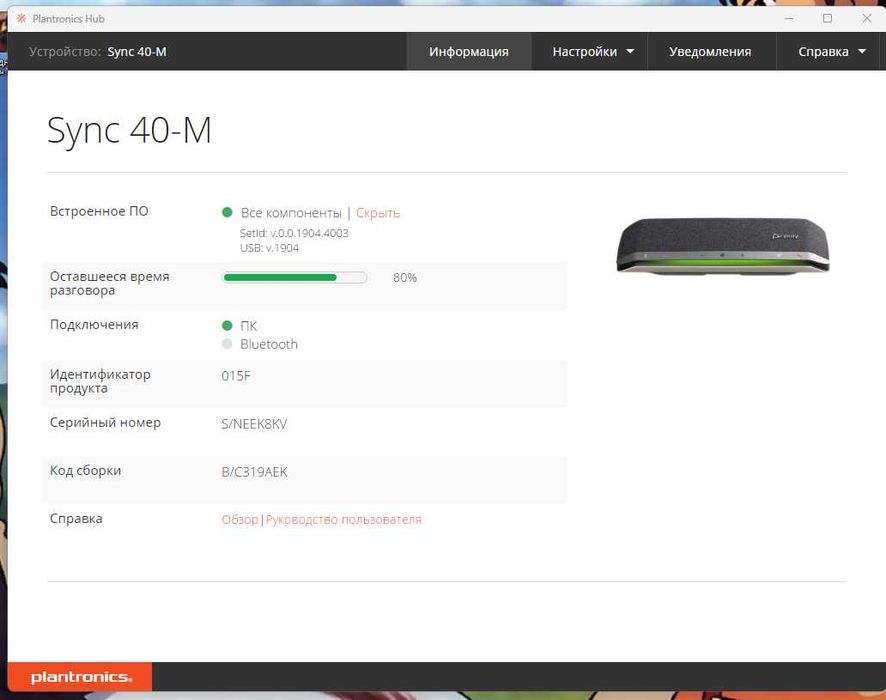Expand the Настройки dropdown arrow

click(x=630, y=51)
